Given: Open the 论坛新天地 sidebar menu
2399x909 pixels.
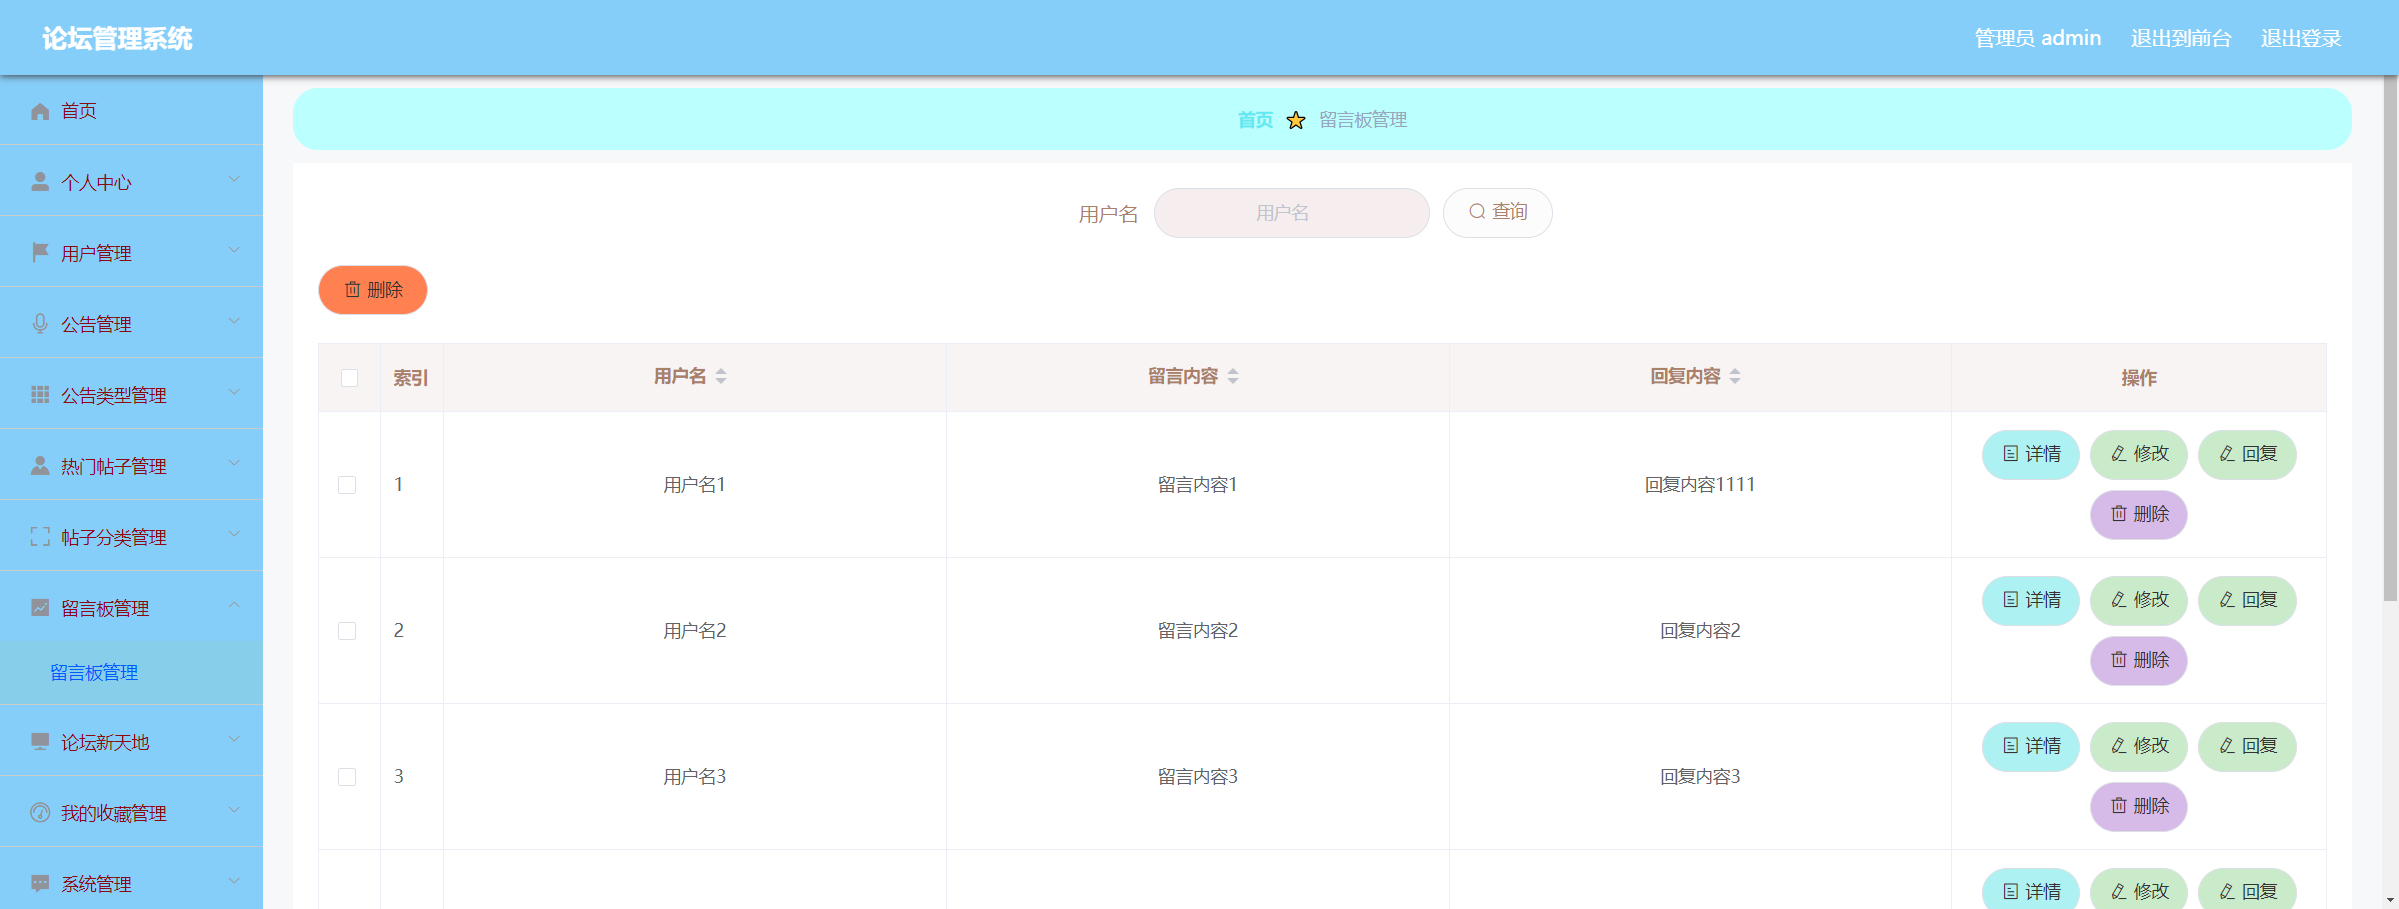Looking at the screenshot, I should click(131, 742).
